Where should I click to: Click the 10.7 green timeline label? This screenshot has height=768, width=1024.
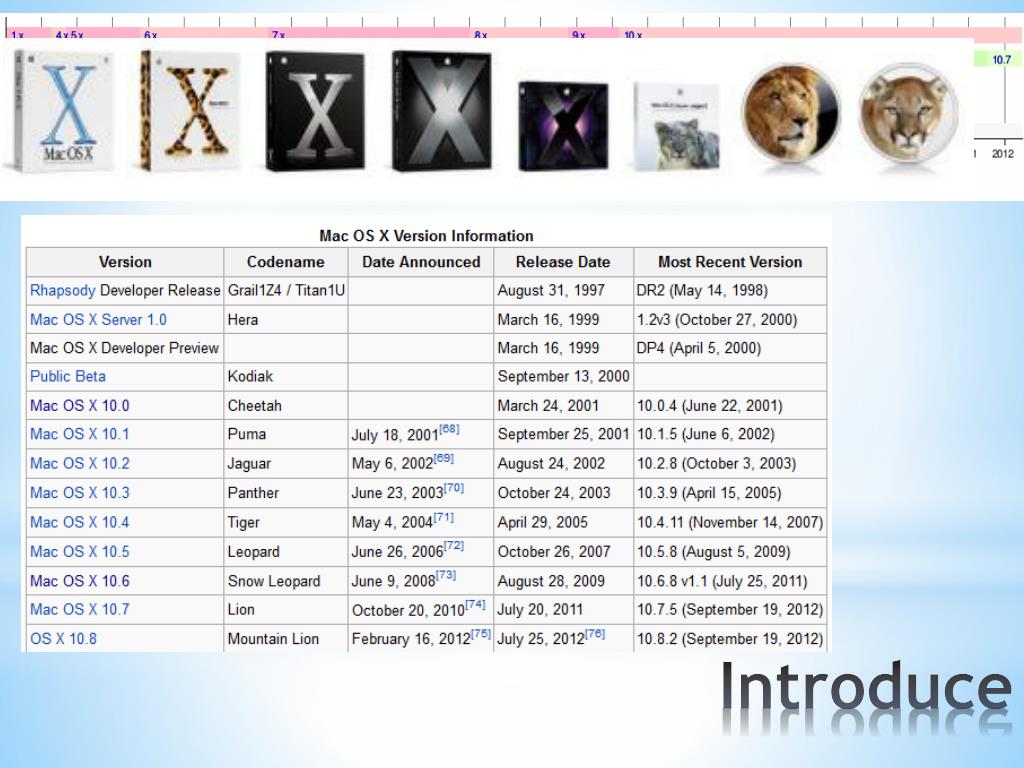coord(1001,59)
